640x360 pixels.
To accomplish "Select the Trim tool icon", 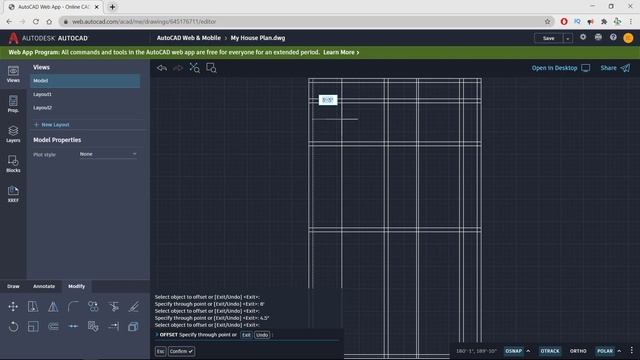I will tap(113, 307).
